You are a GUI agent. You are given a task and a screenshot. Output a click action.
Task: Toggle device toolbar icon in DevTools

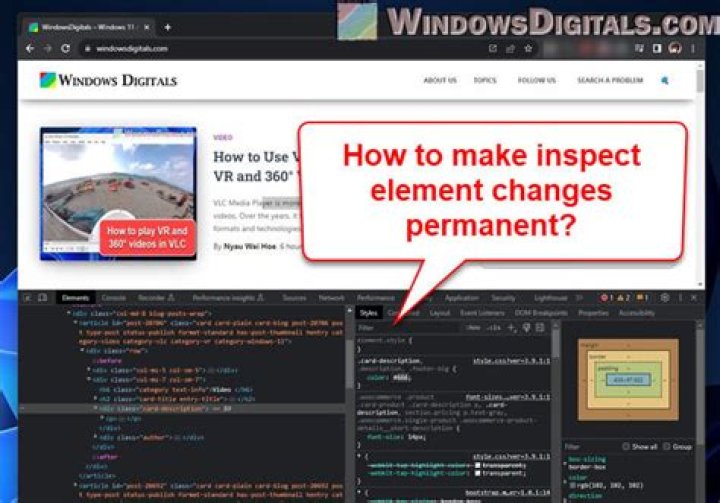[43, 298]
